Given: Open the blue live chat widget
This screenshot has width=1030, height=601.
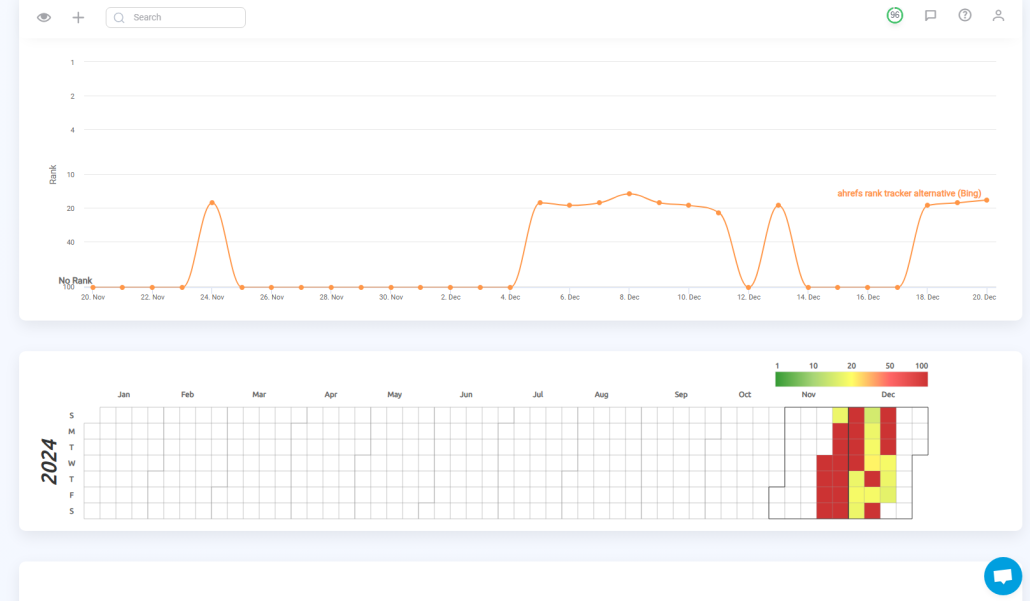Looking at the screenshot, I should [1002, 576].
